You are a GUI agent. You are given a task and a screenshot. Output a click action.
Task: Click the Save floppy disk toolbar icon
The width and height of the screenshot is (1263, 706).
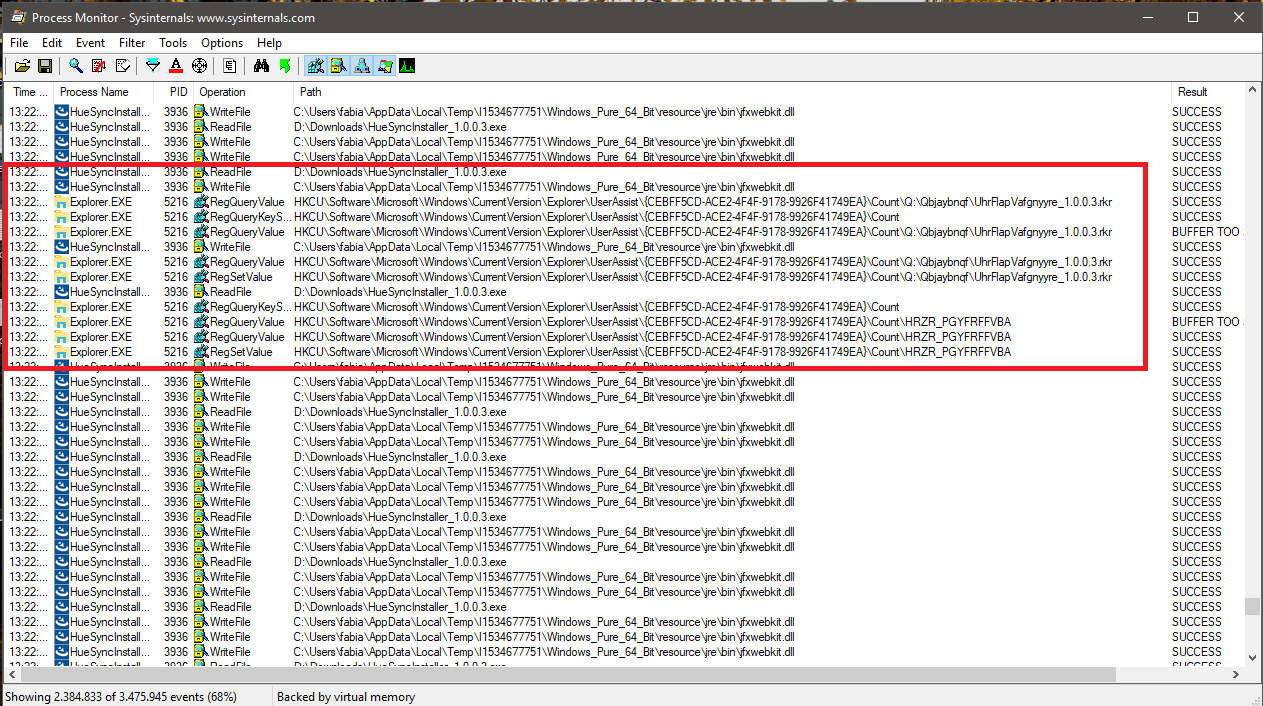pos(45,66)
